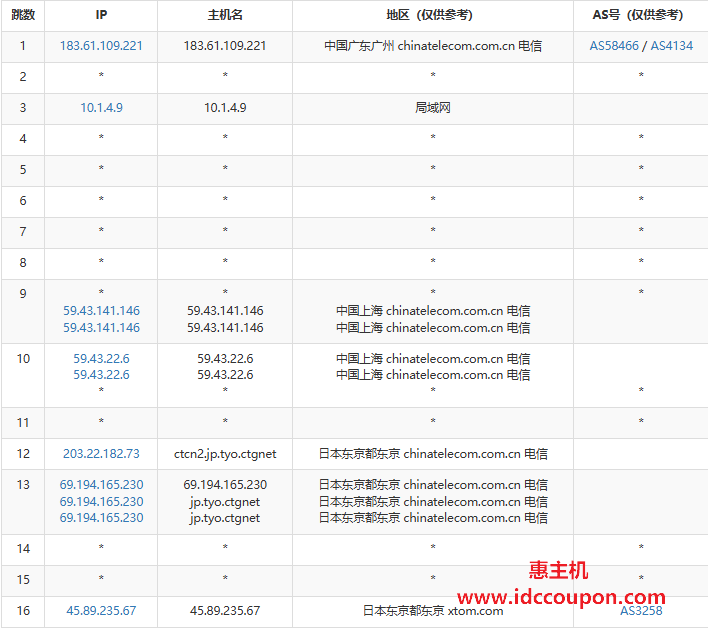The height and width of the screenshot is (628, 708).
Task: Open the 45.89.235.67 IP link in hop 16
Action: click(x=101, y=610)
